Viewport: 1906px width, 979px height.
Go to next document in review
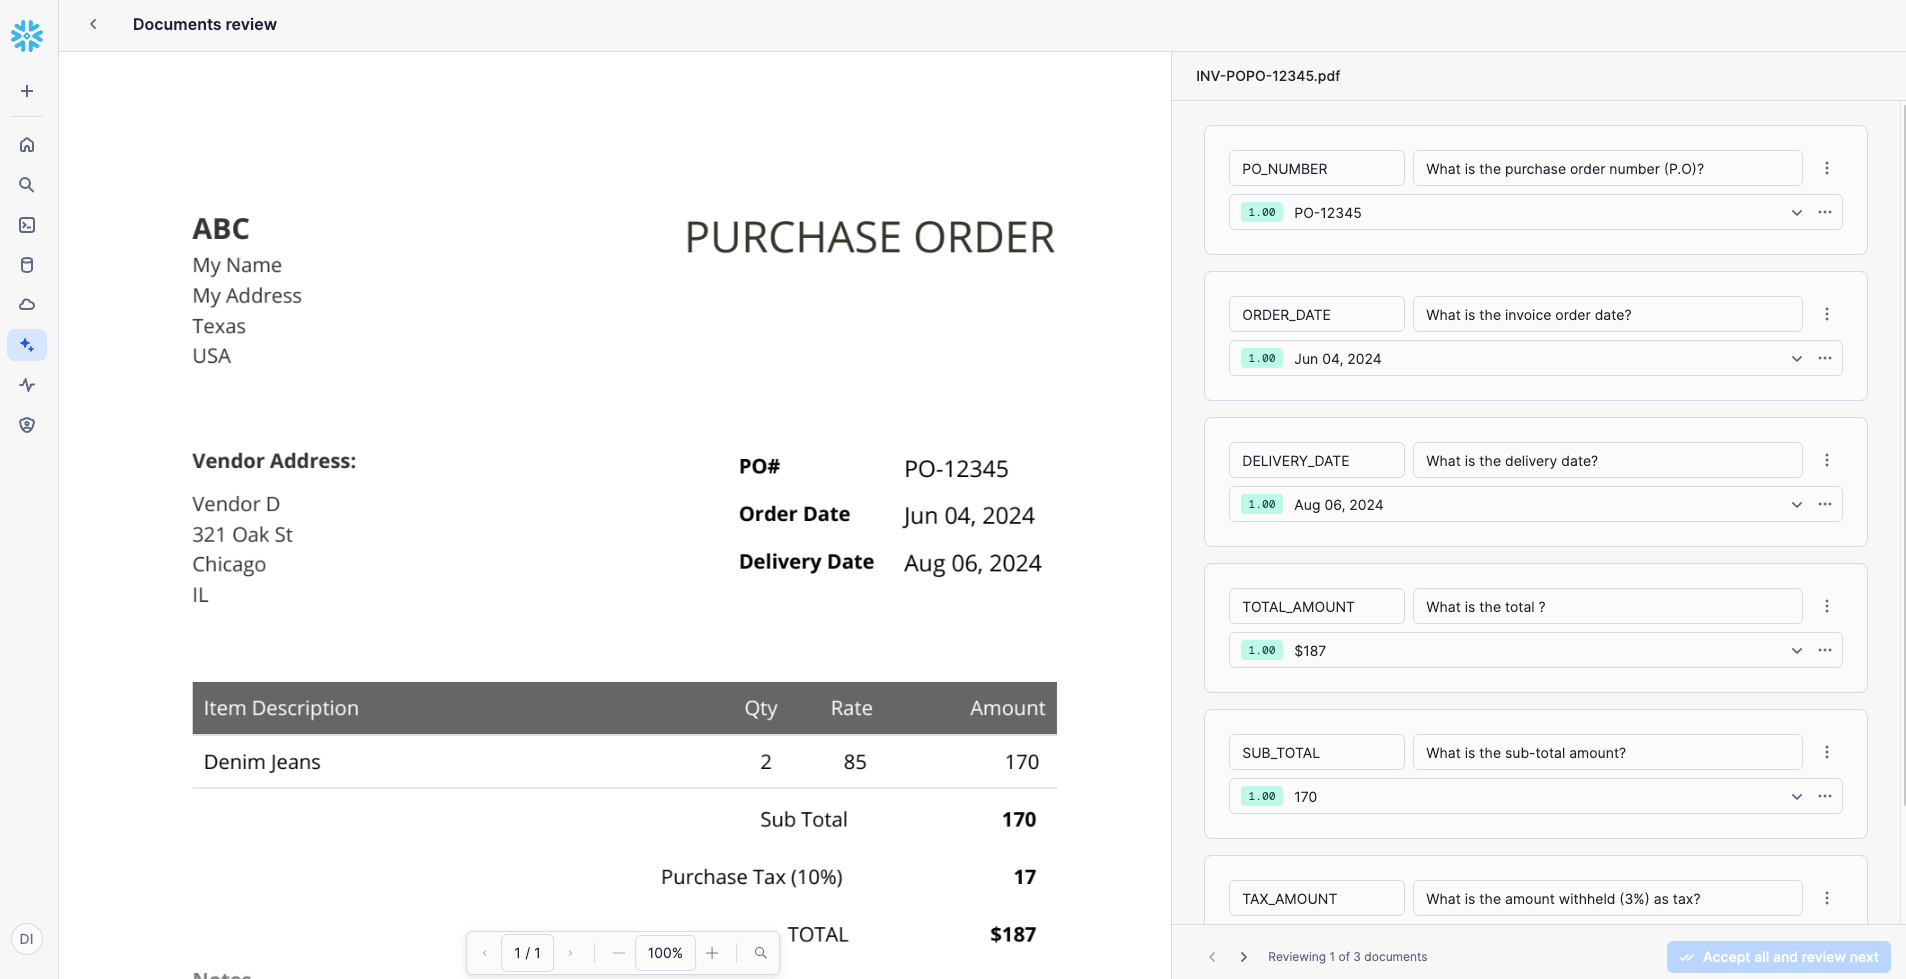pyautogui.click(x=1243, y=957)
